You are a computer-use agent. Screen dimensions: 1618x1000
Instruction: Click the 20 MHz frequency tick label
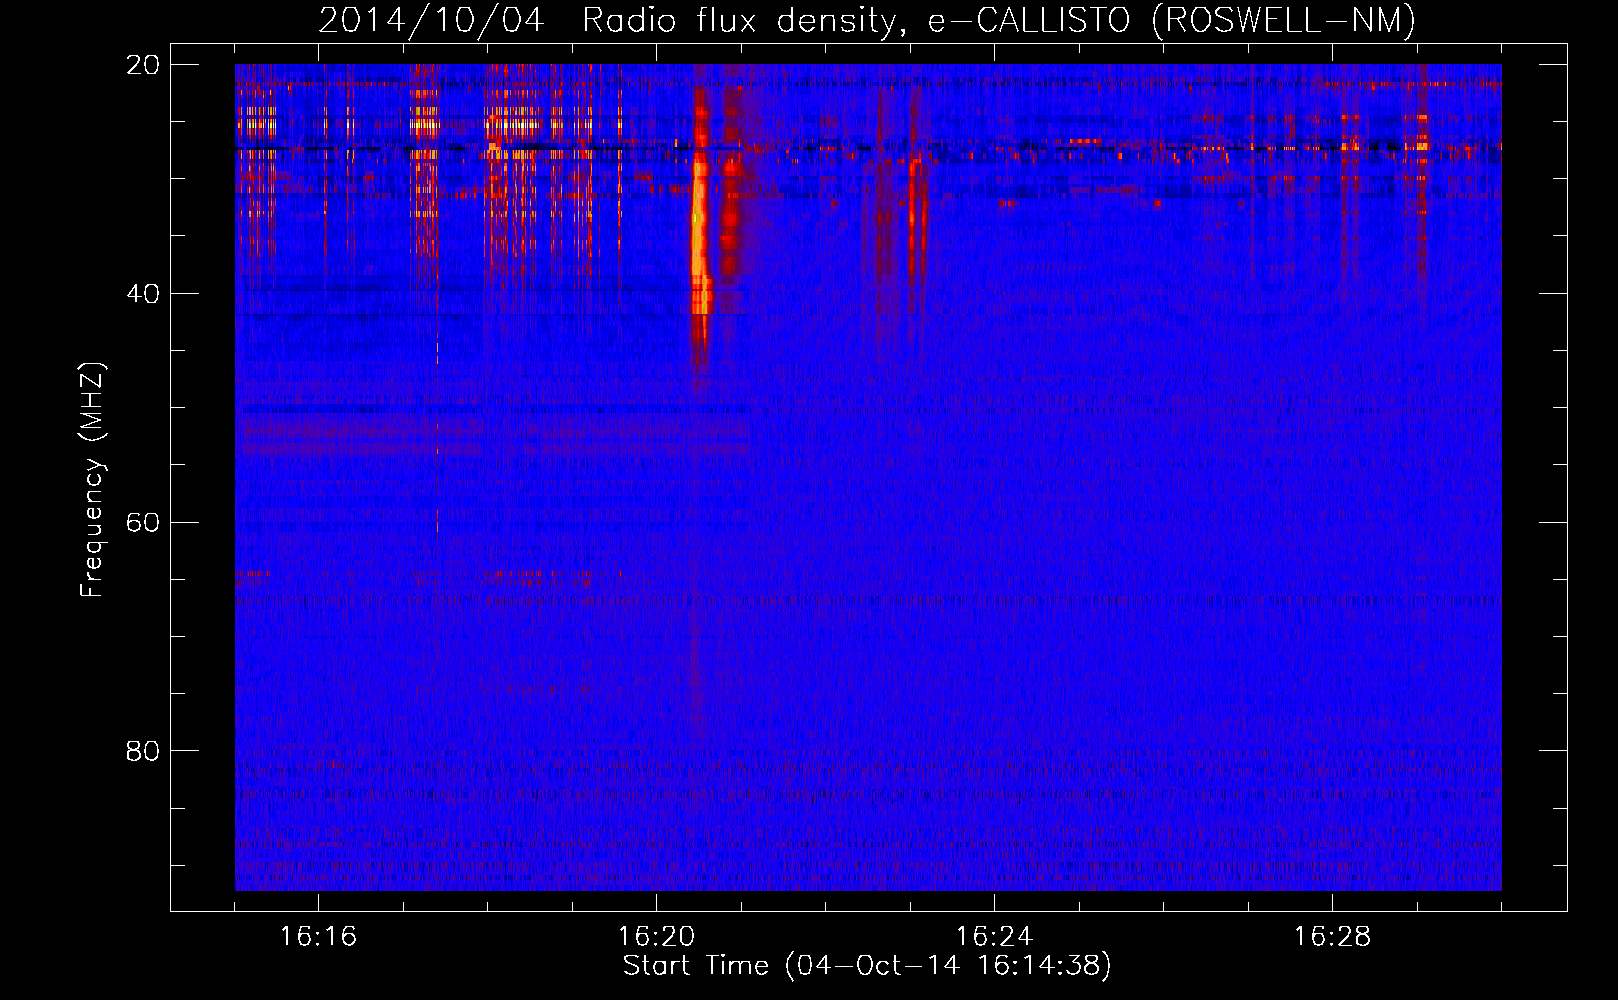click(x=143, y=65)
